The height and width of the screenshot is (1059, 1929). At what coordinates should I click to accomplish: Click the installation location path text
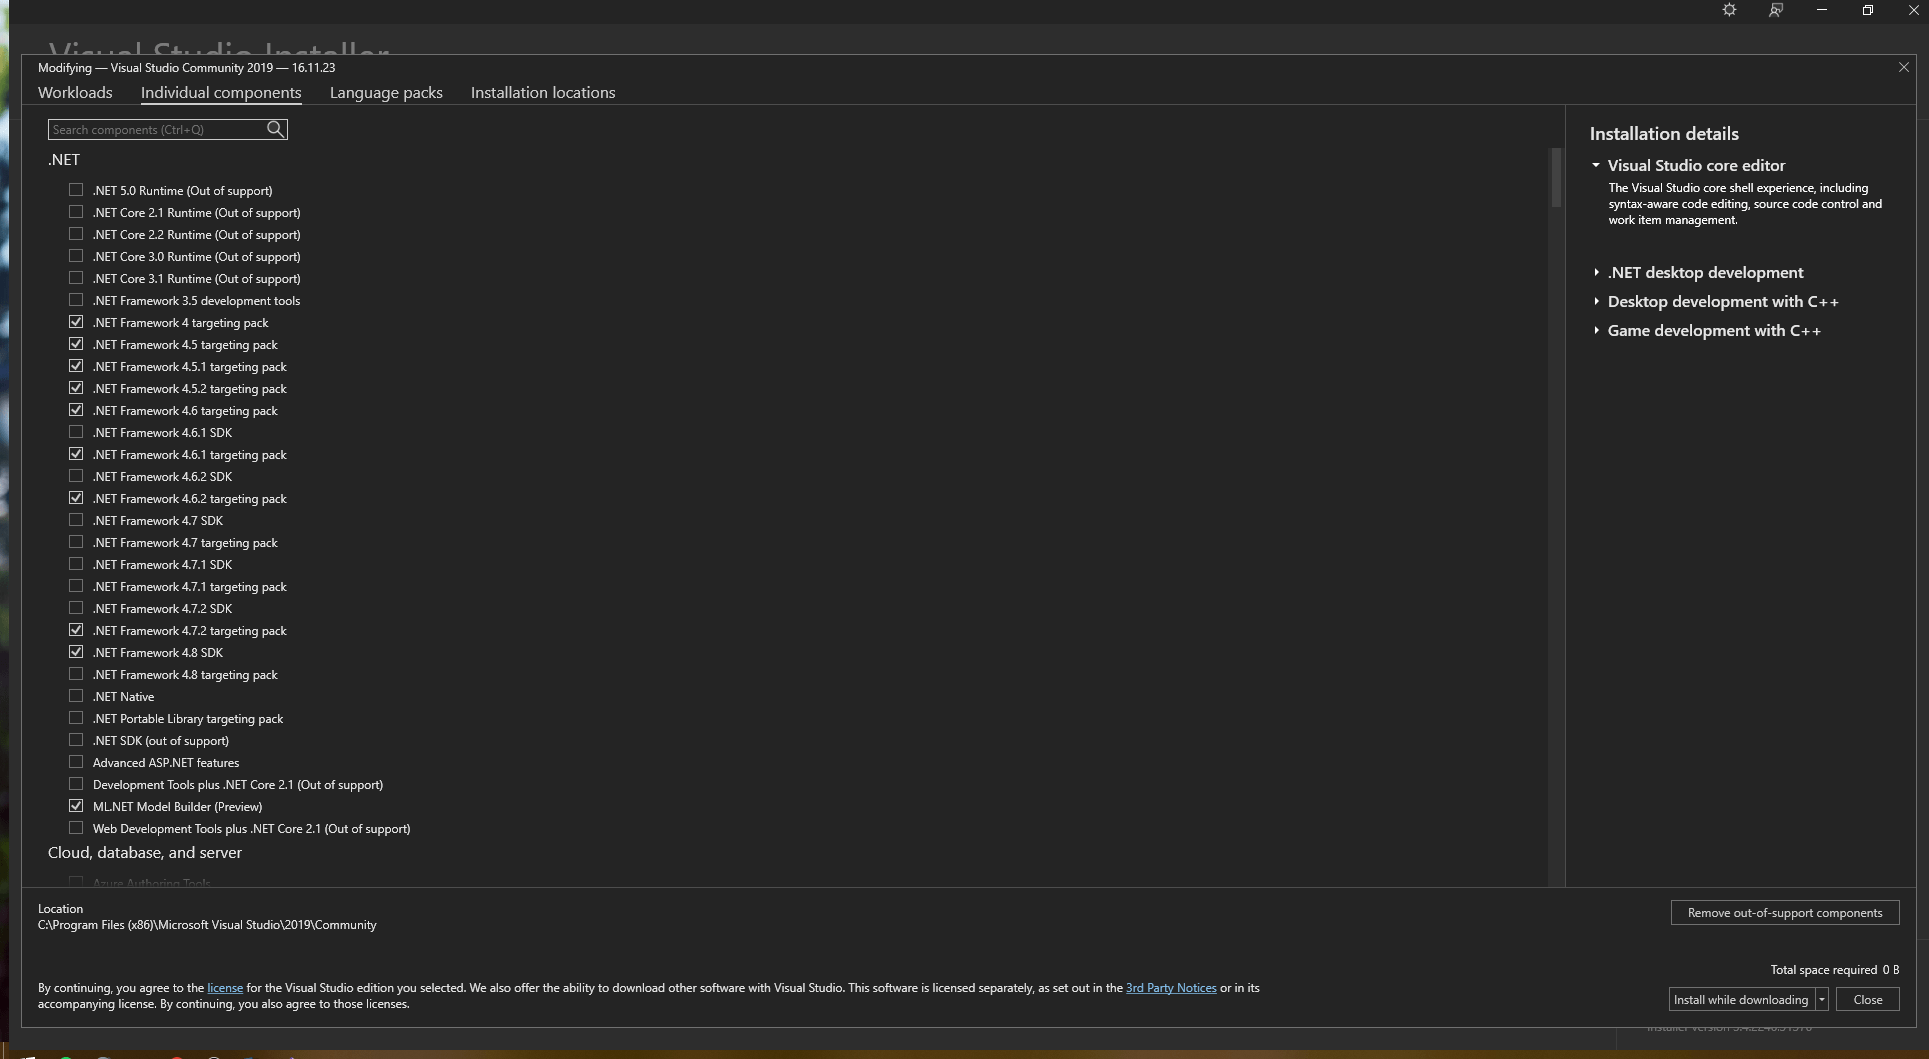[x=207, y=925]
